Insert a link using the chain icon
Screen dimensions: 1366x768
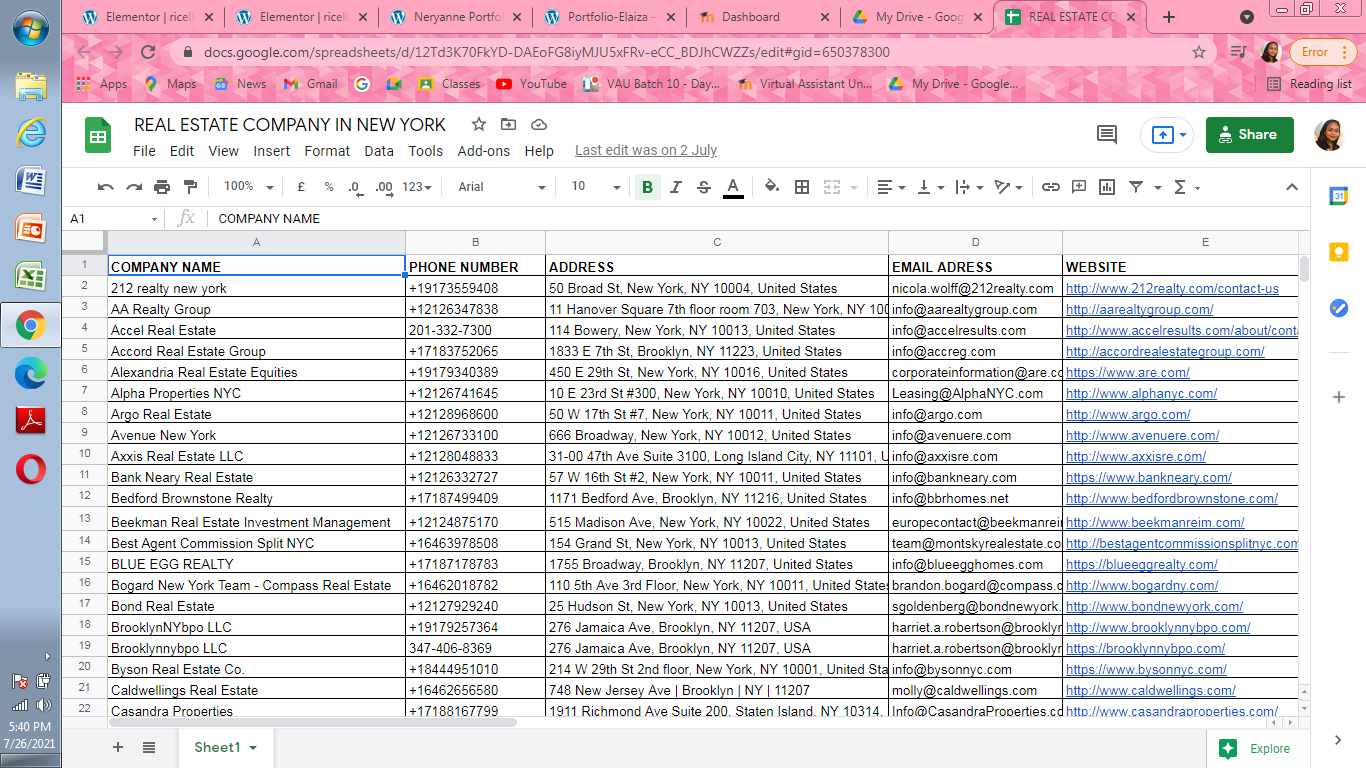(1050, 187)
